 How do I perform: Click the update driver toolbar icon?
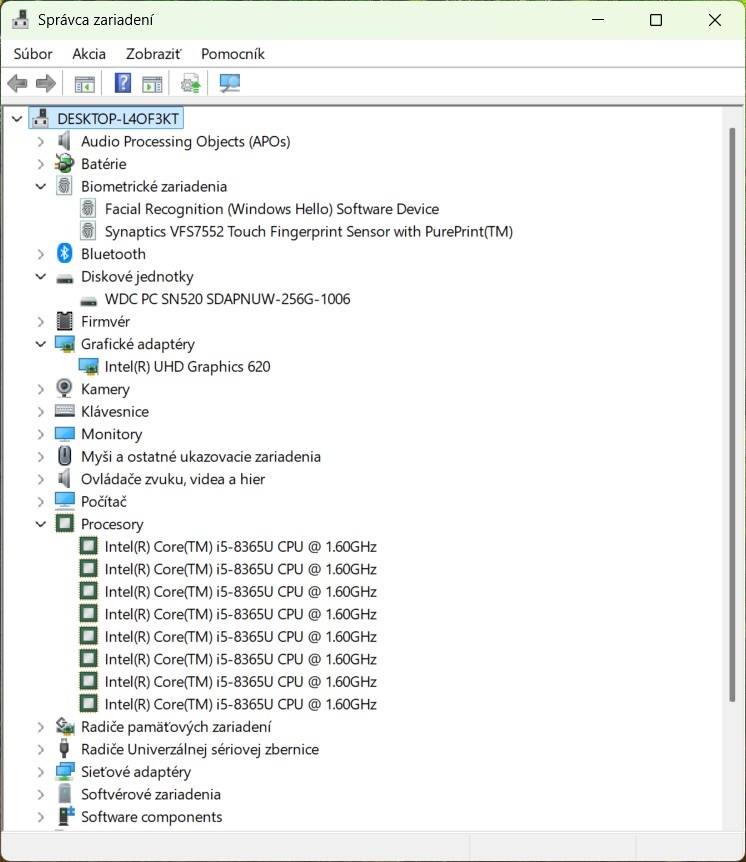[x=190, y=84]
